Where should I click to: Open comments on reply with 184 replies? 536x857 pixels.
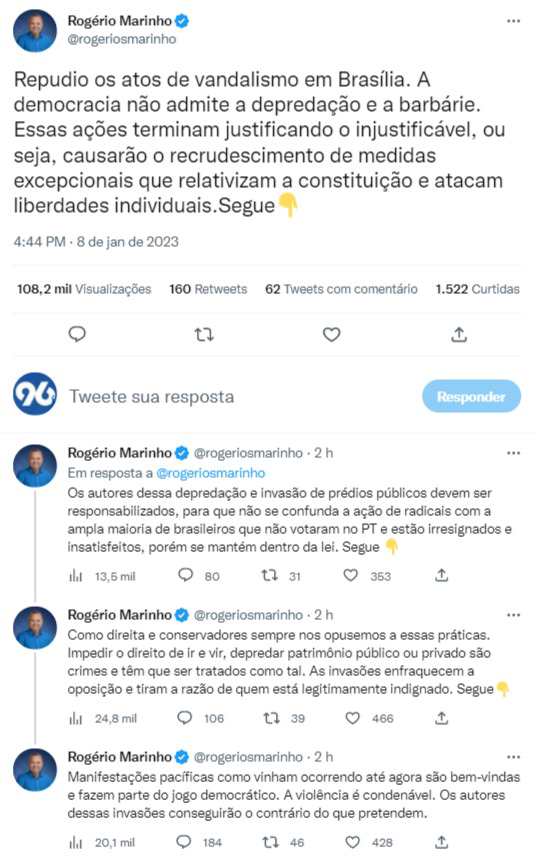tap(184, 842)
